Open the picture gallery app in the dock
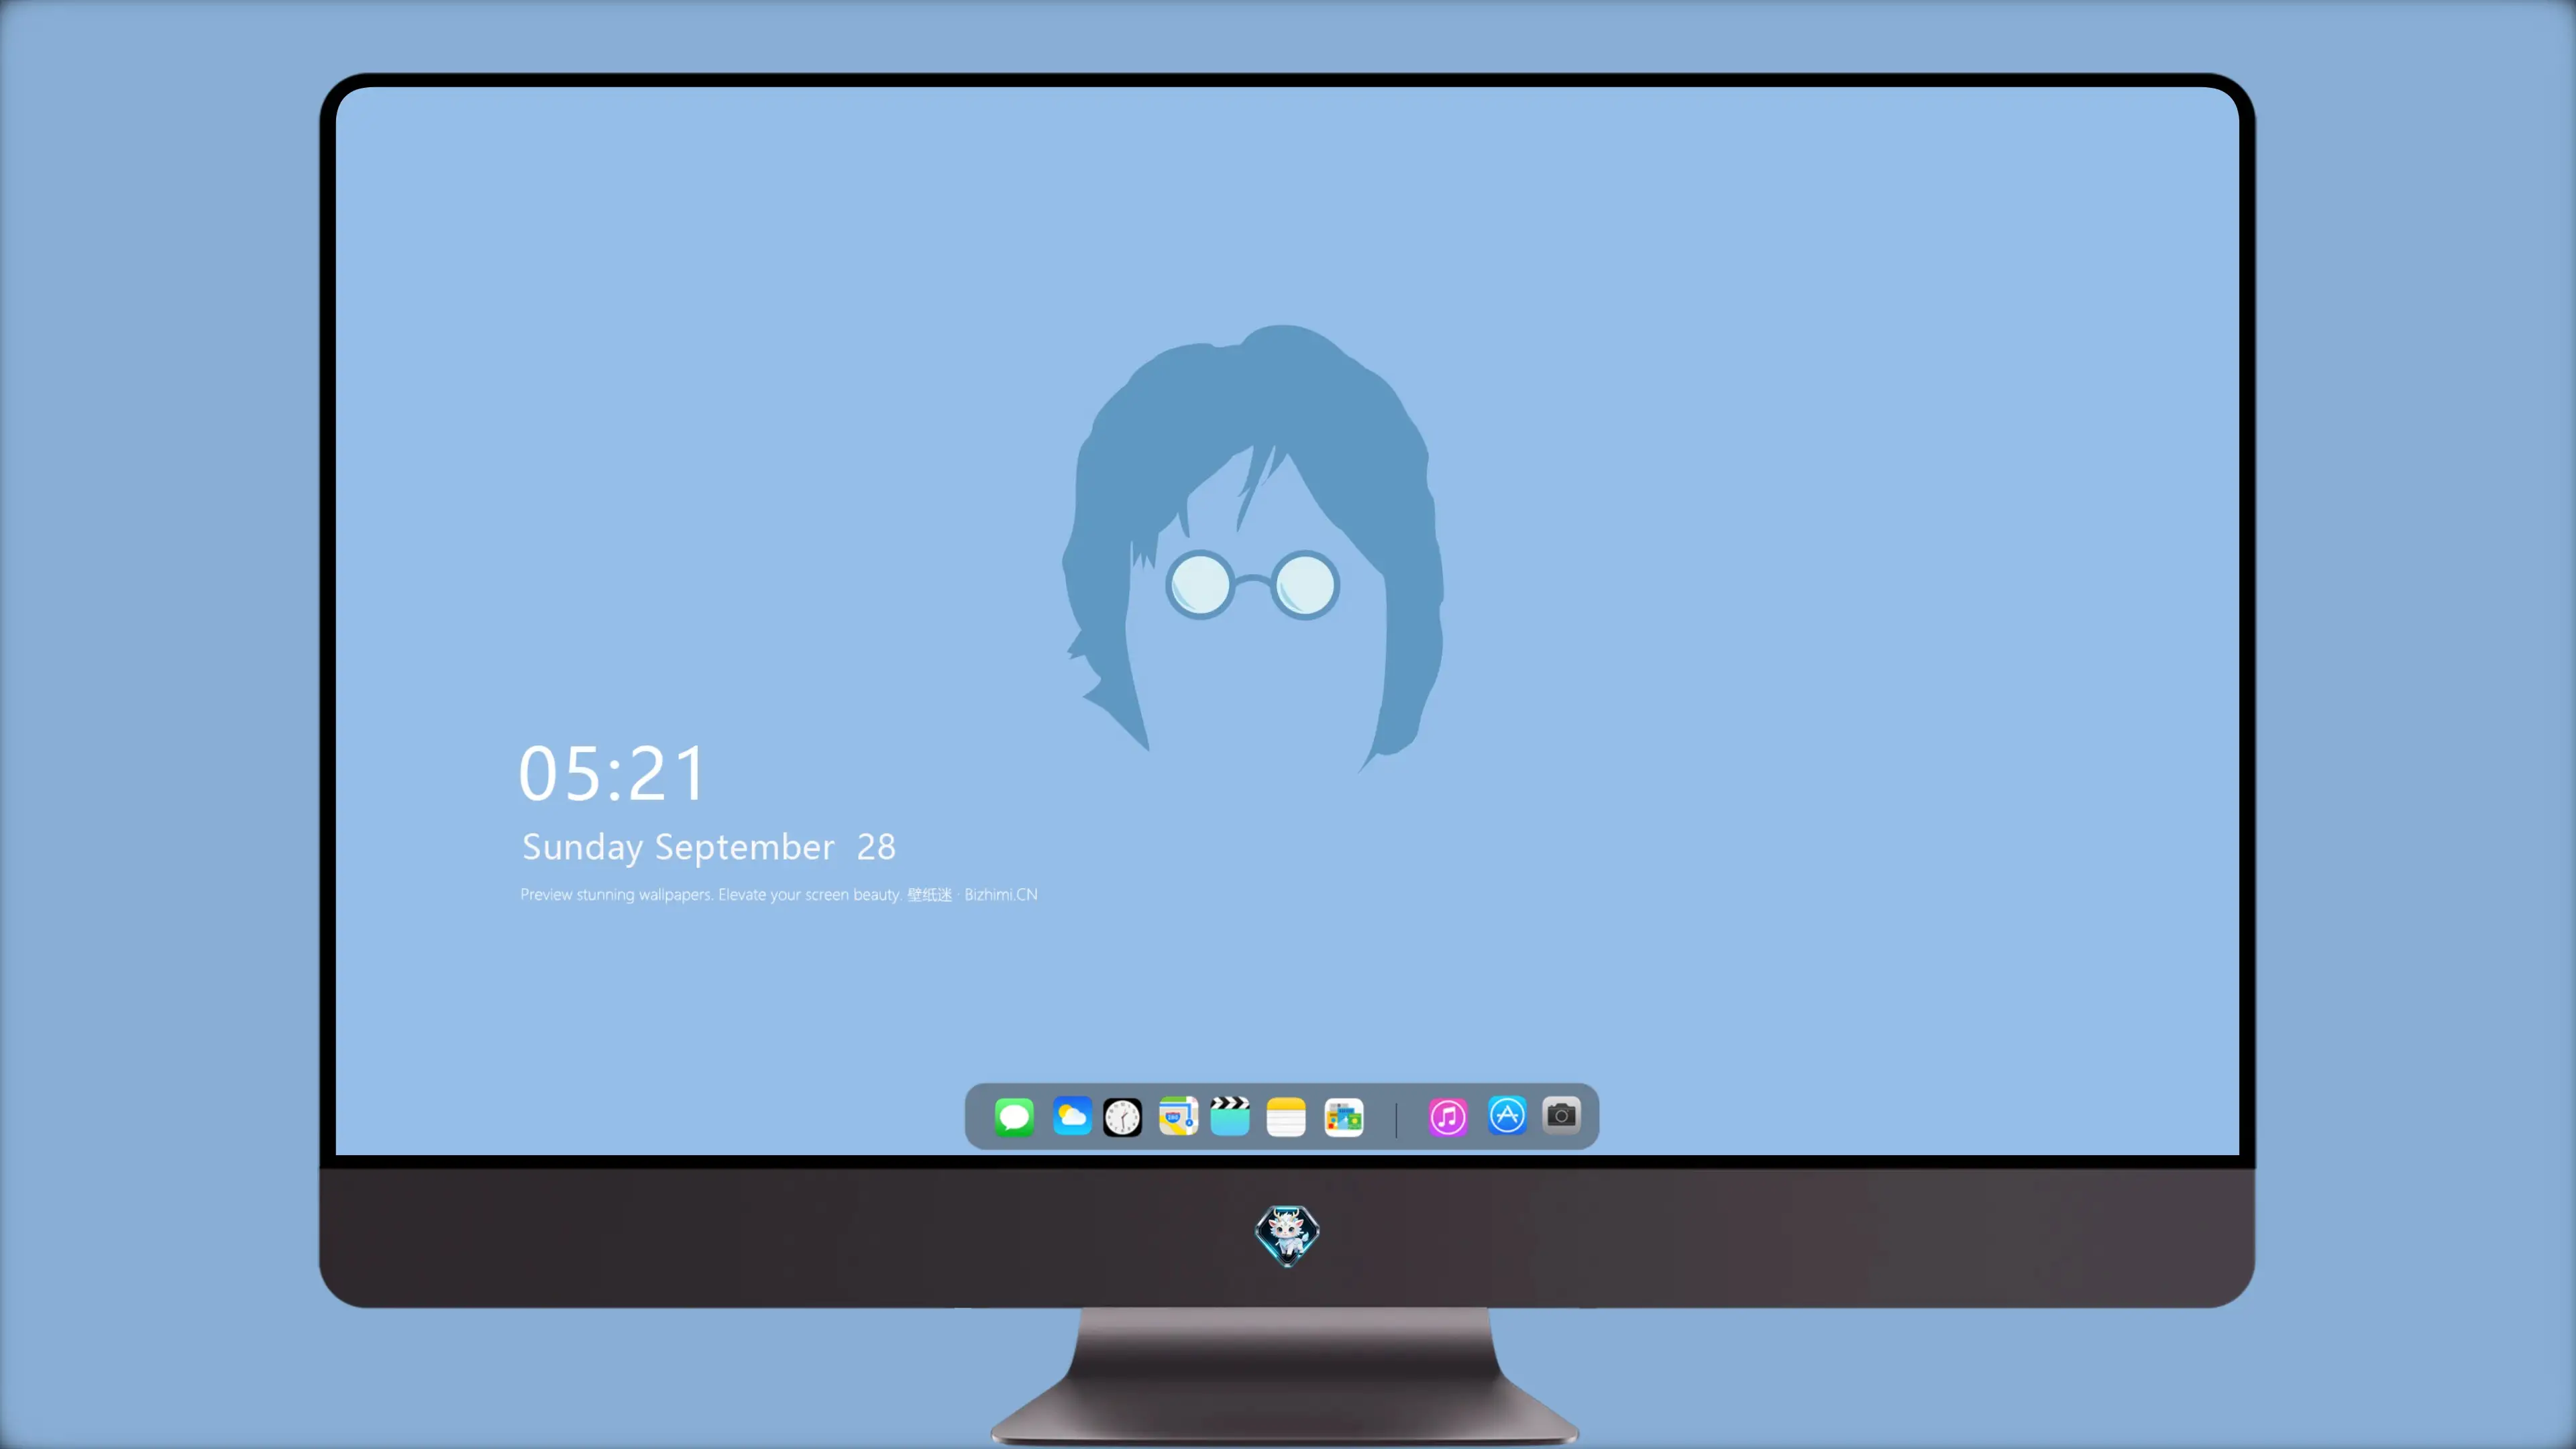The width and height of the screenshot is (2576, 1449). coord(1343,1117)
